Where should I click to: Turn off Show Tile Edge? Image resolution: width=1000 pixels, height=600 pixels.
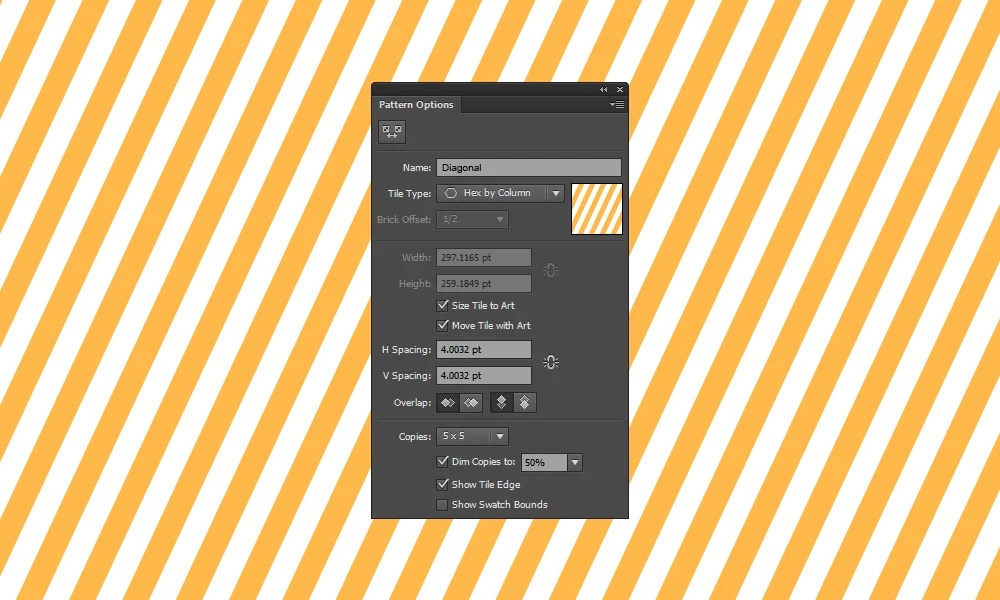coord(444,484)
